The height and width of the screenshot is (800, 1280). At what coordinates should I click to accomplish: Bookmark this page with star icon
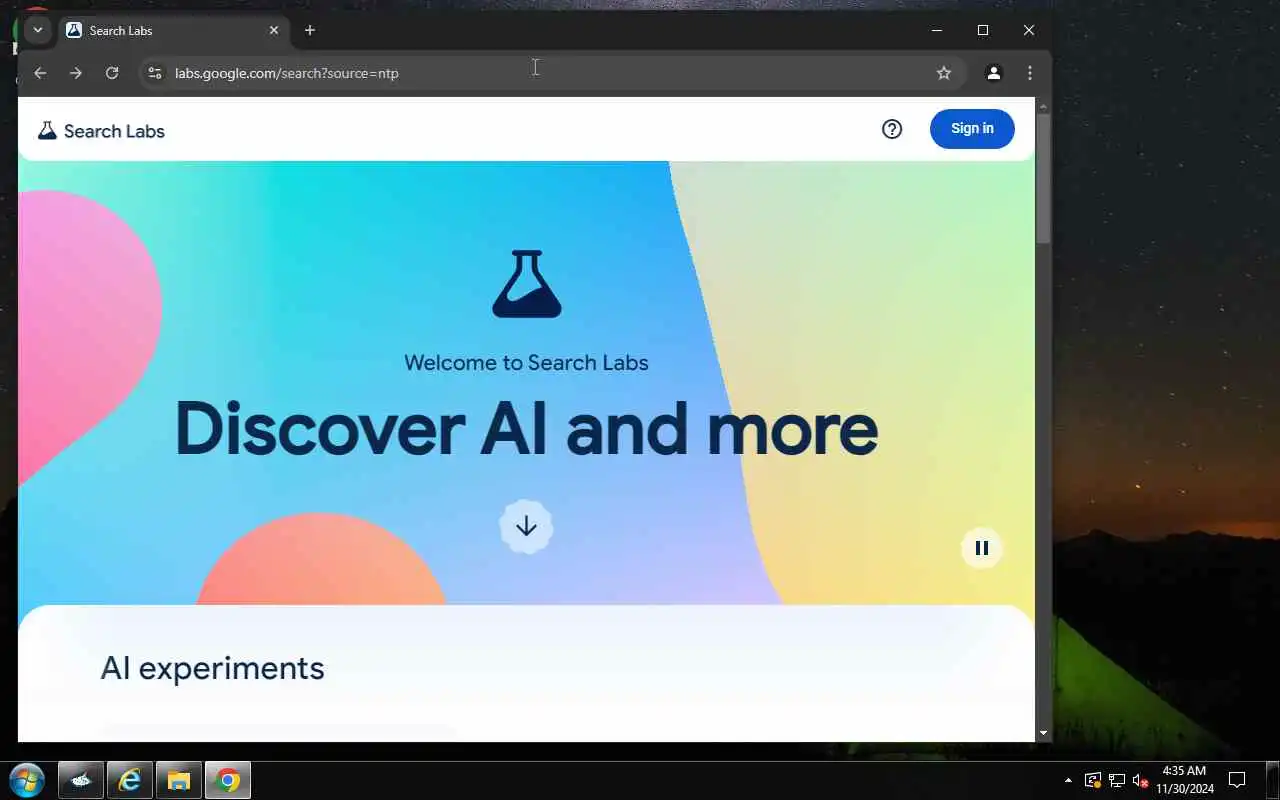tap(943, 73)
